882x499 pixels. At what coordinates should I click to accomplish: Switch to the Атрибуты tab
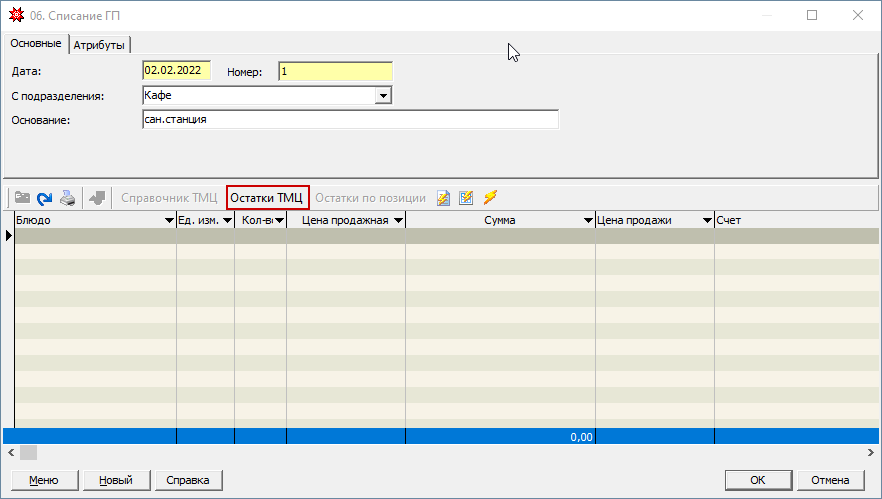click(x=99, y=45)
